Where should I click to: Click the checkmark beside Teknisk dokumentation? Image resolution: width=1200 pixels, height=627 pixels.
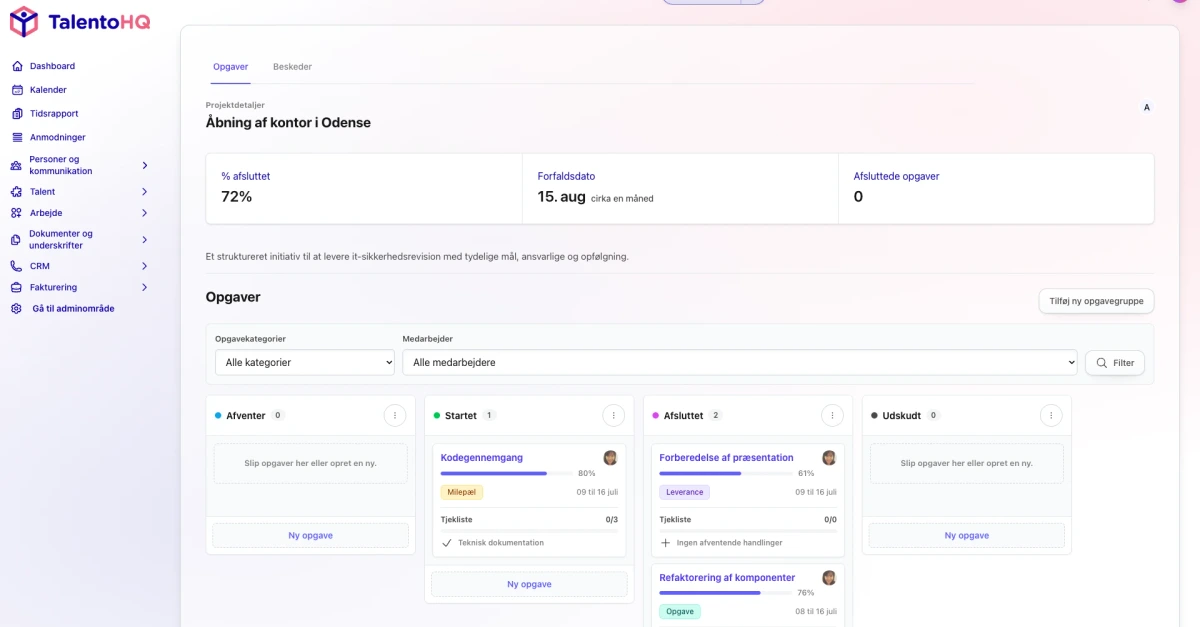pos(447,543)
